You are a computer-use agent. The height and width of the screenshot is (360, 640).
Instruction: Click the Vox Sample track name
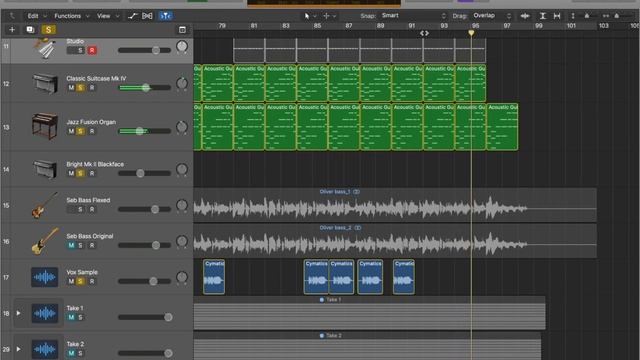(x=82, y=272)
